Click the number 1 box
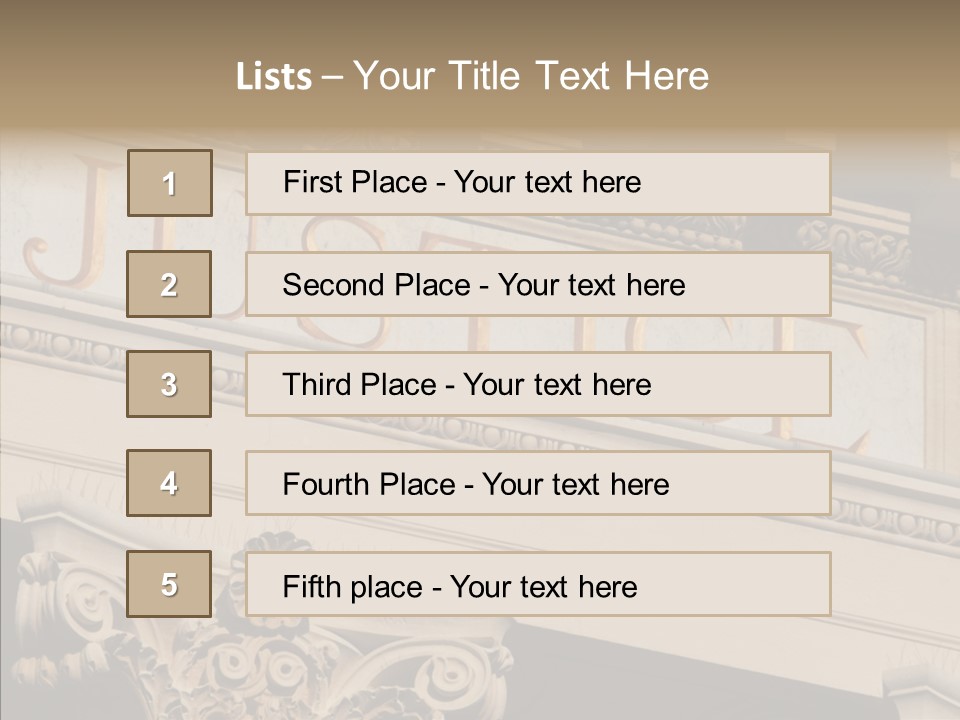Image resolution: width=960 pixels, height=720 pixels. pos(170,183)
